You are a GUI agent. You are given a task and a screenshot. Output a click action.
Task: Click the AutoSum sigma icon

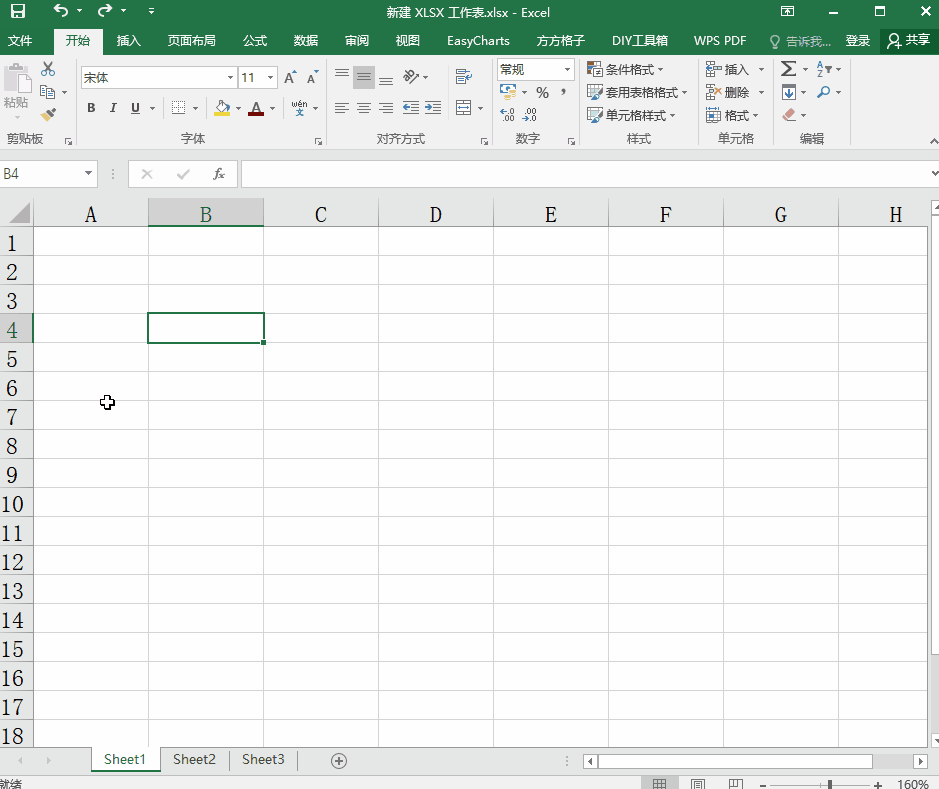[788, 69]
